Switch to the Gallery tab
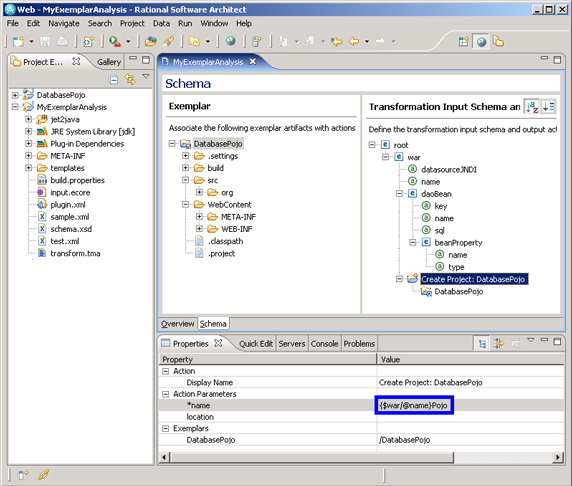Viewport: 572px width, 486px height. click(x=109, y=62)
